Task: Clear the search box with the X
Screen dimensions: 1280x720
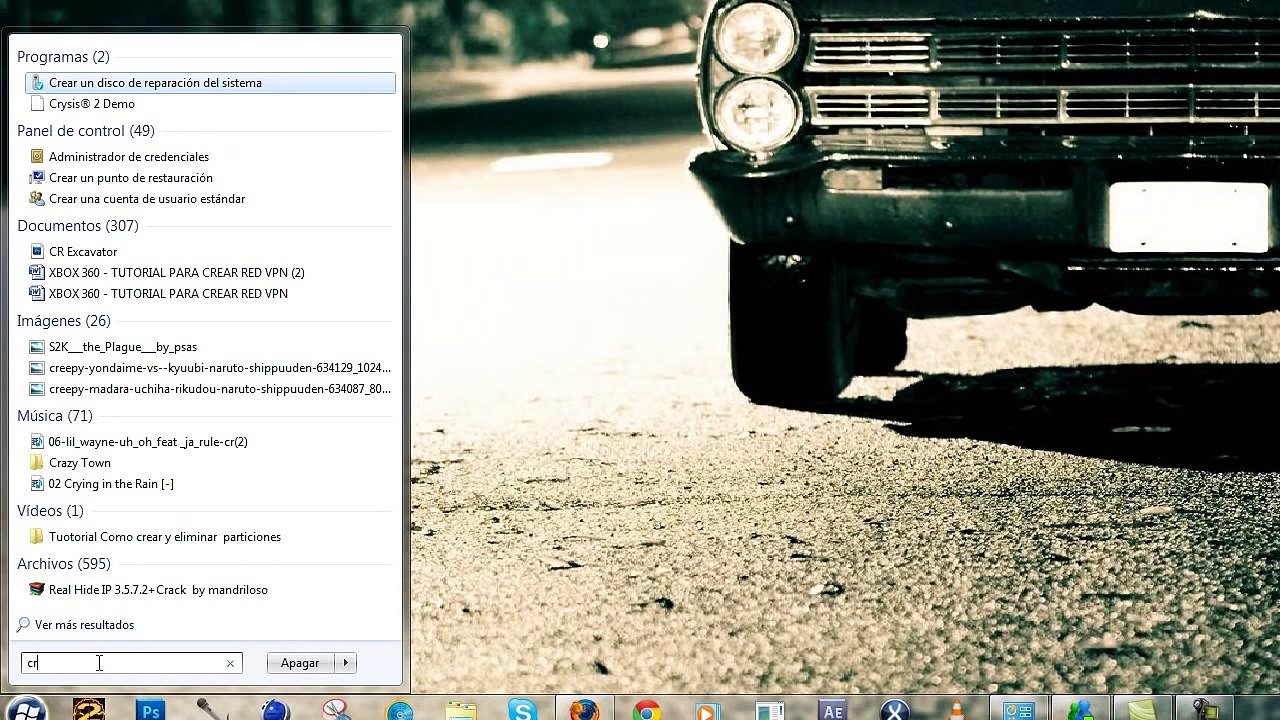Action: 230,663
